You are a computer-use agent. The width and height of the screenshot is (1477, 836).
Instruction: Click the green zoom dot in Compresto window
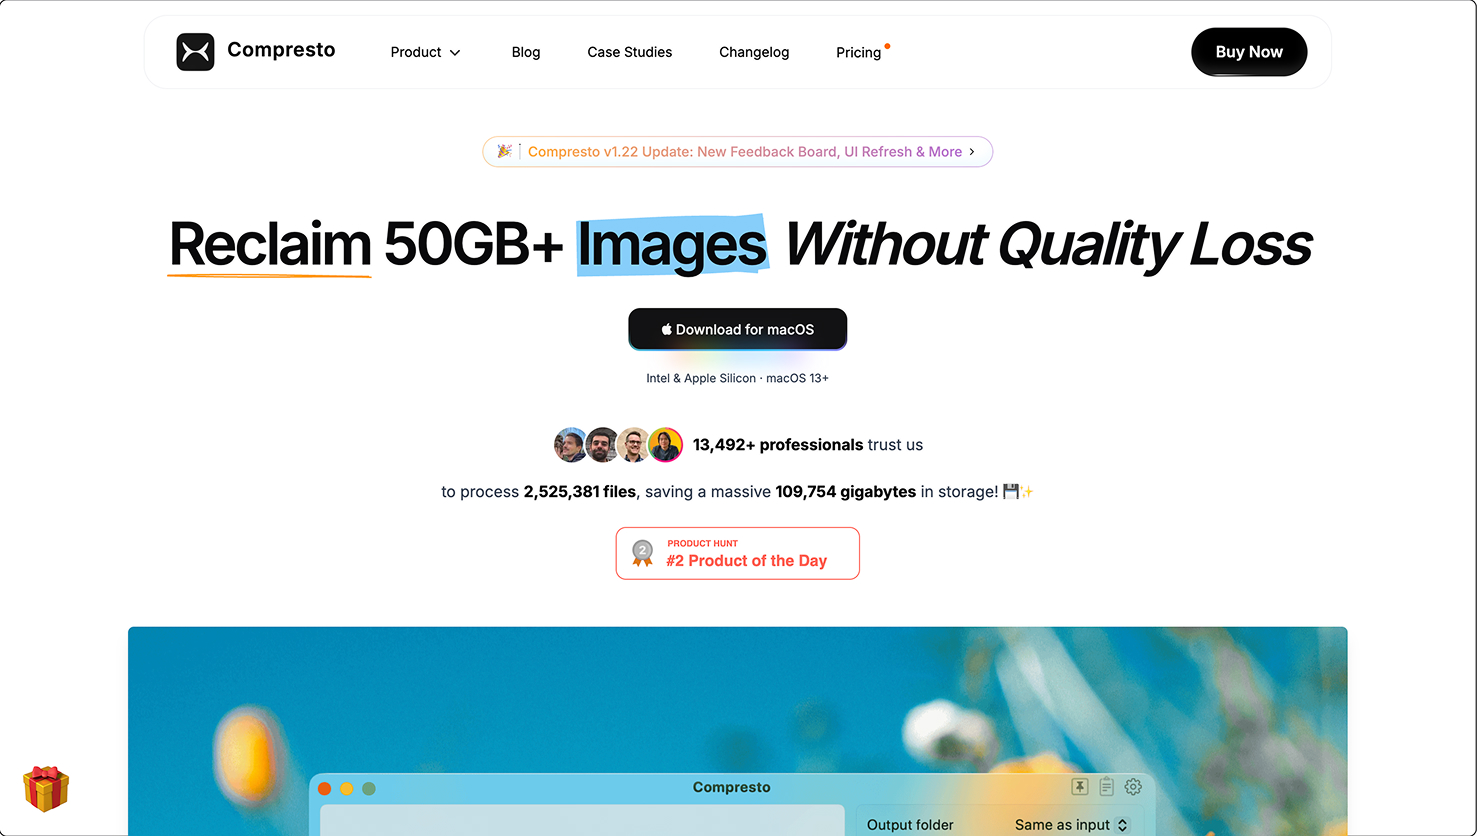pos(369,789)
